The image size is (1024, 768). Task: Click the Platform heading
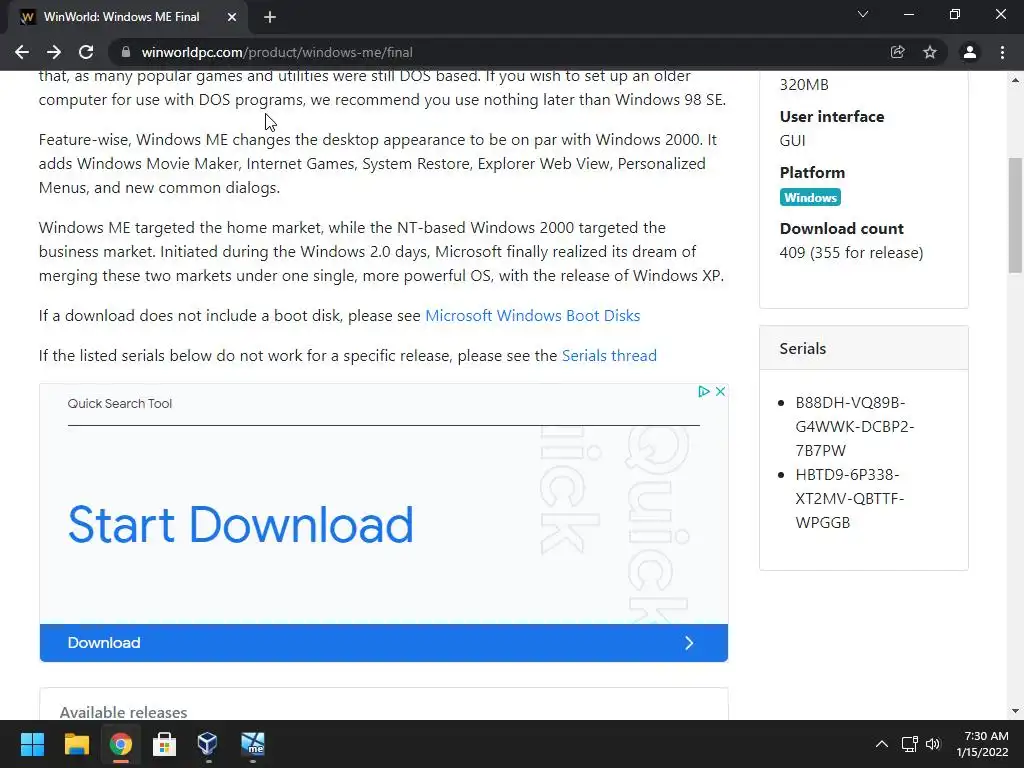click(x=812, y=172)
